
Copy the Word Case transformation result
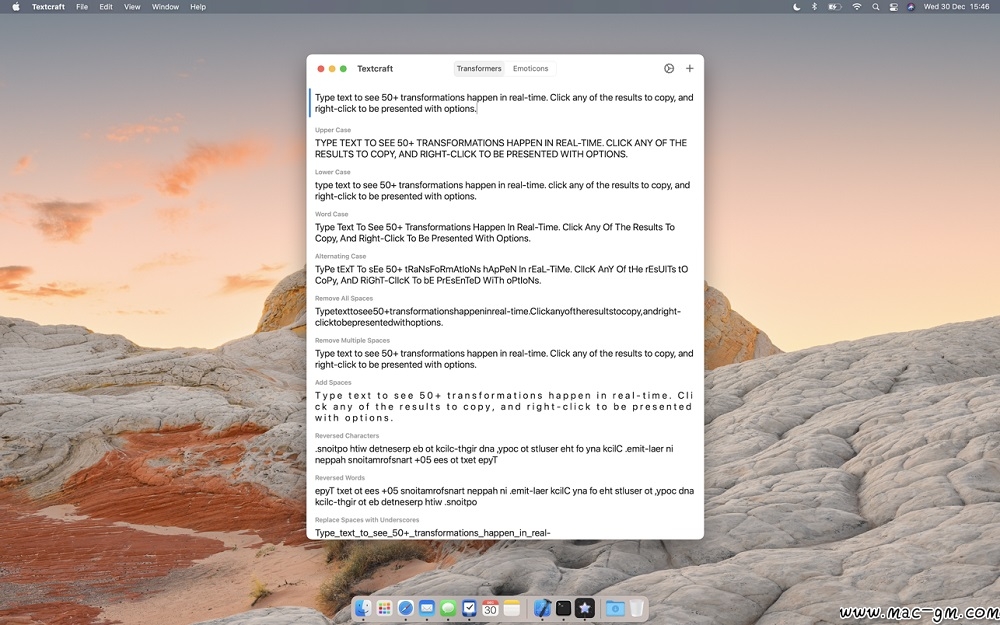point(495,233)
